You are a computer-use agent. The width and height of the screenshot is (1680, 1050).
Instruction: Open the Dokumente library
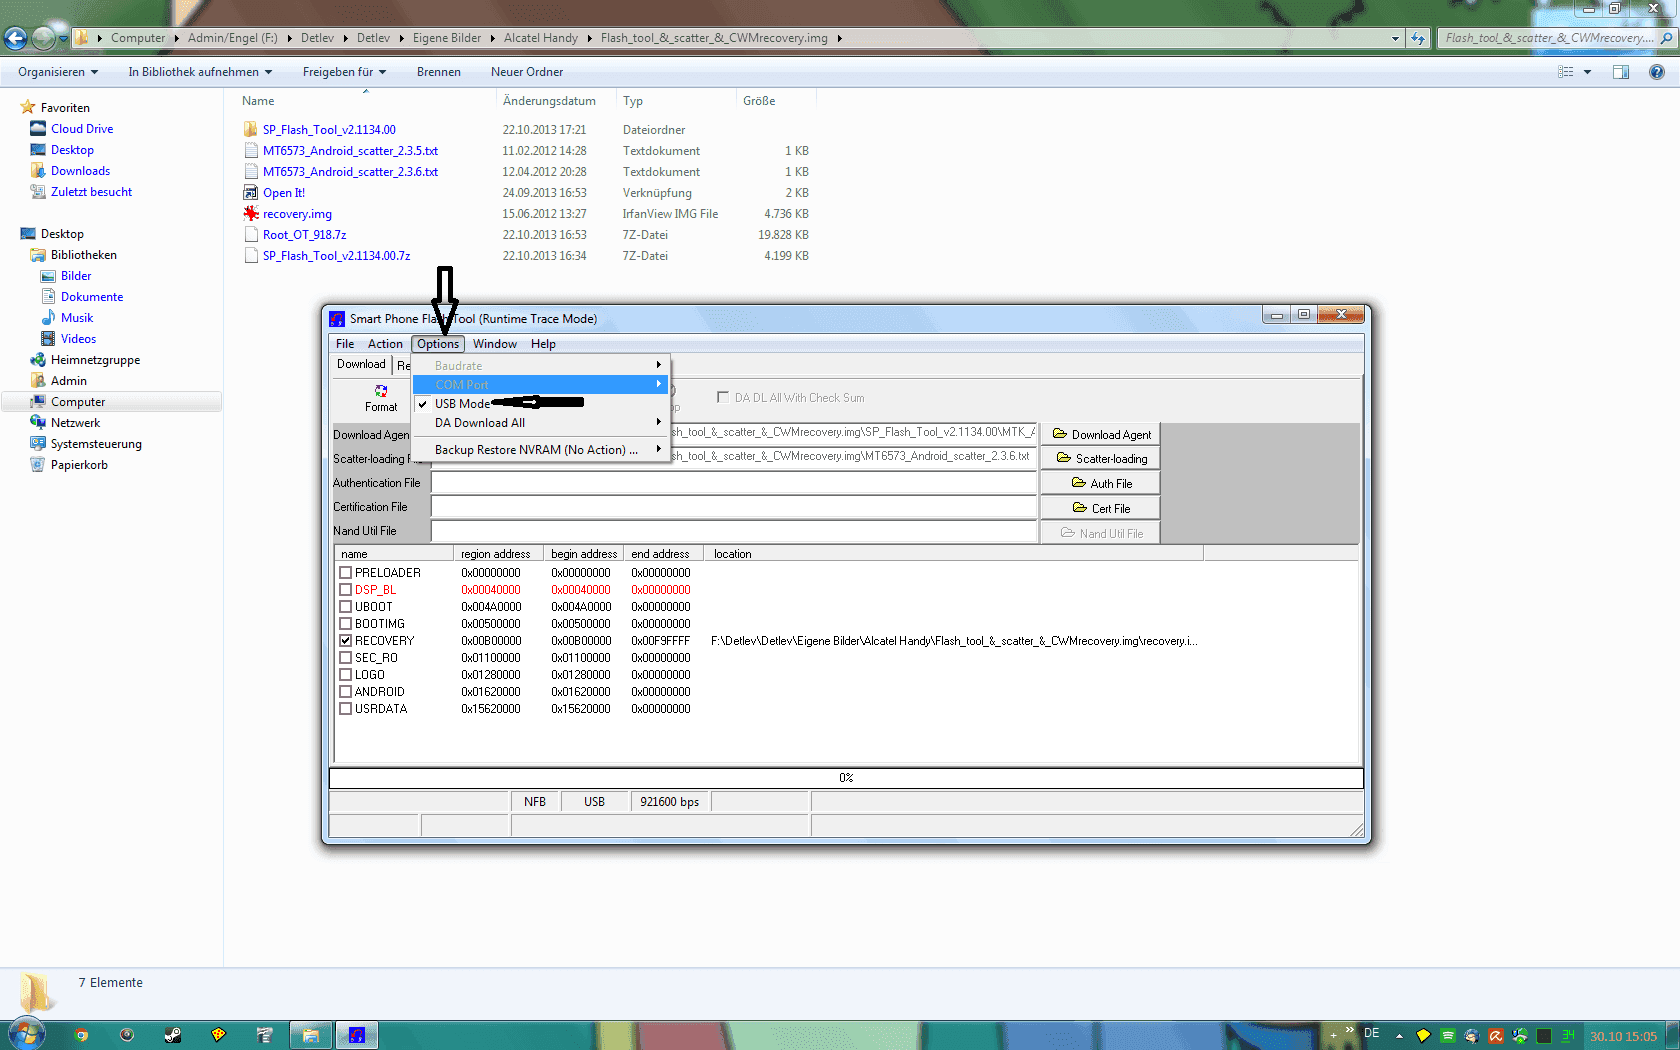point(92,297)
